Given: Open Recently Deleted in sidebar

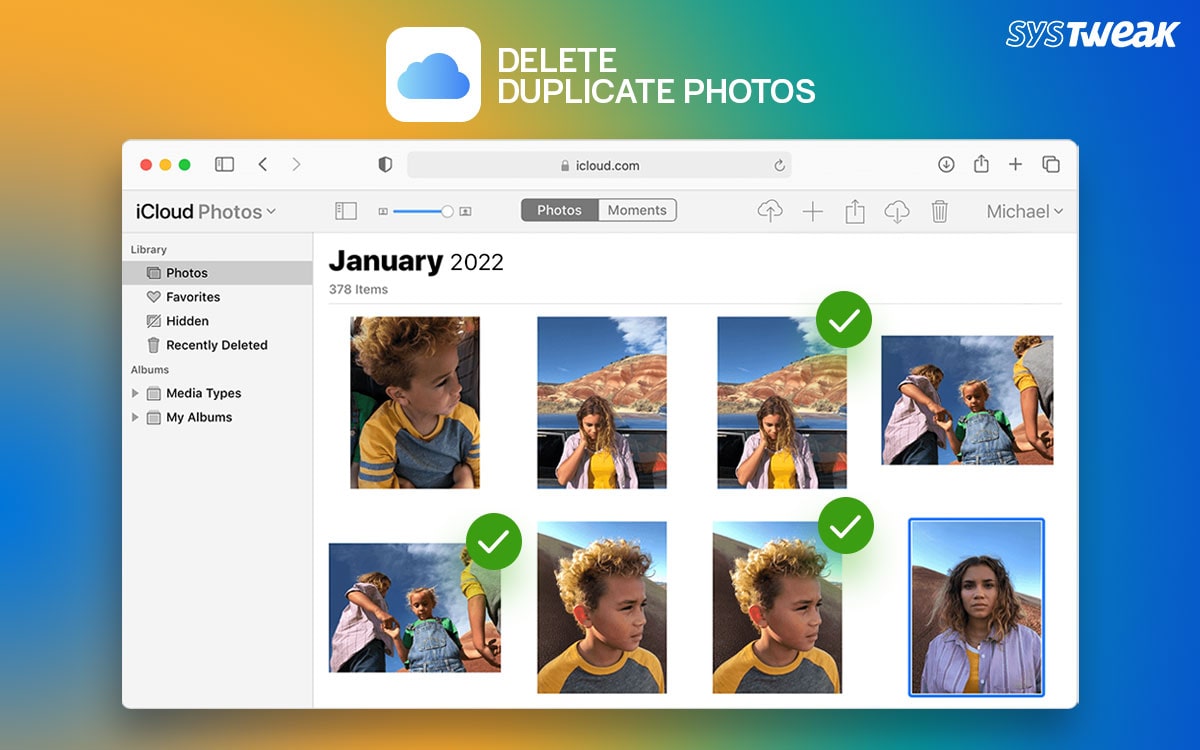Looking at the screenshot, I should click(x=217, y=345).
